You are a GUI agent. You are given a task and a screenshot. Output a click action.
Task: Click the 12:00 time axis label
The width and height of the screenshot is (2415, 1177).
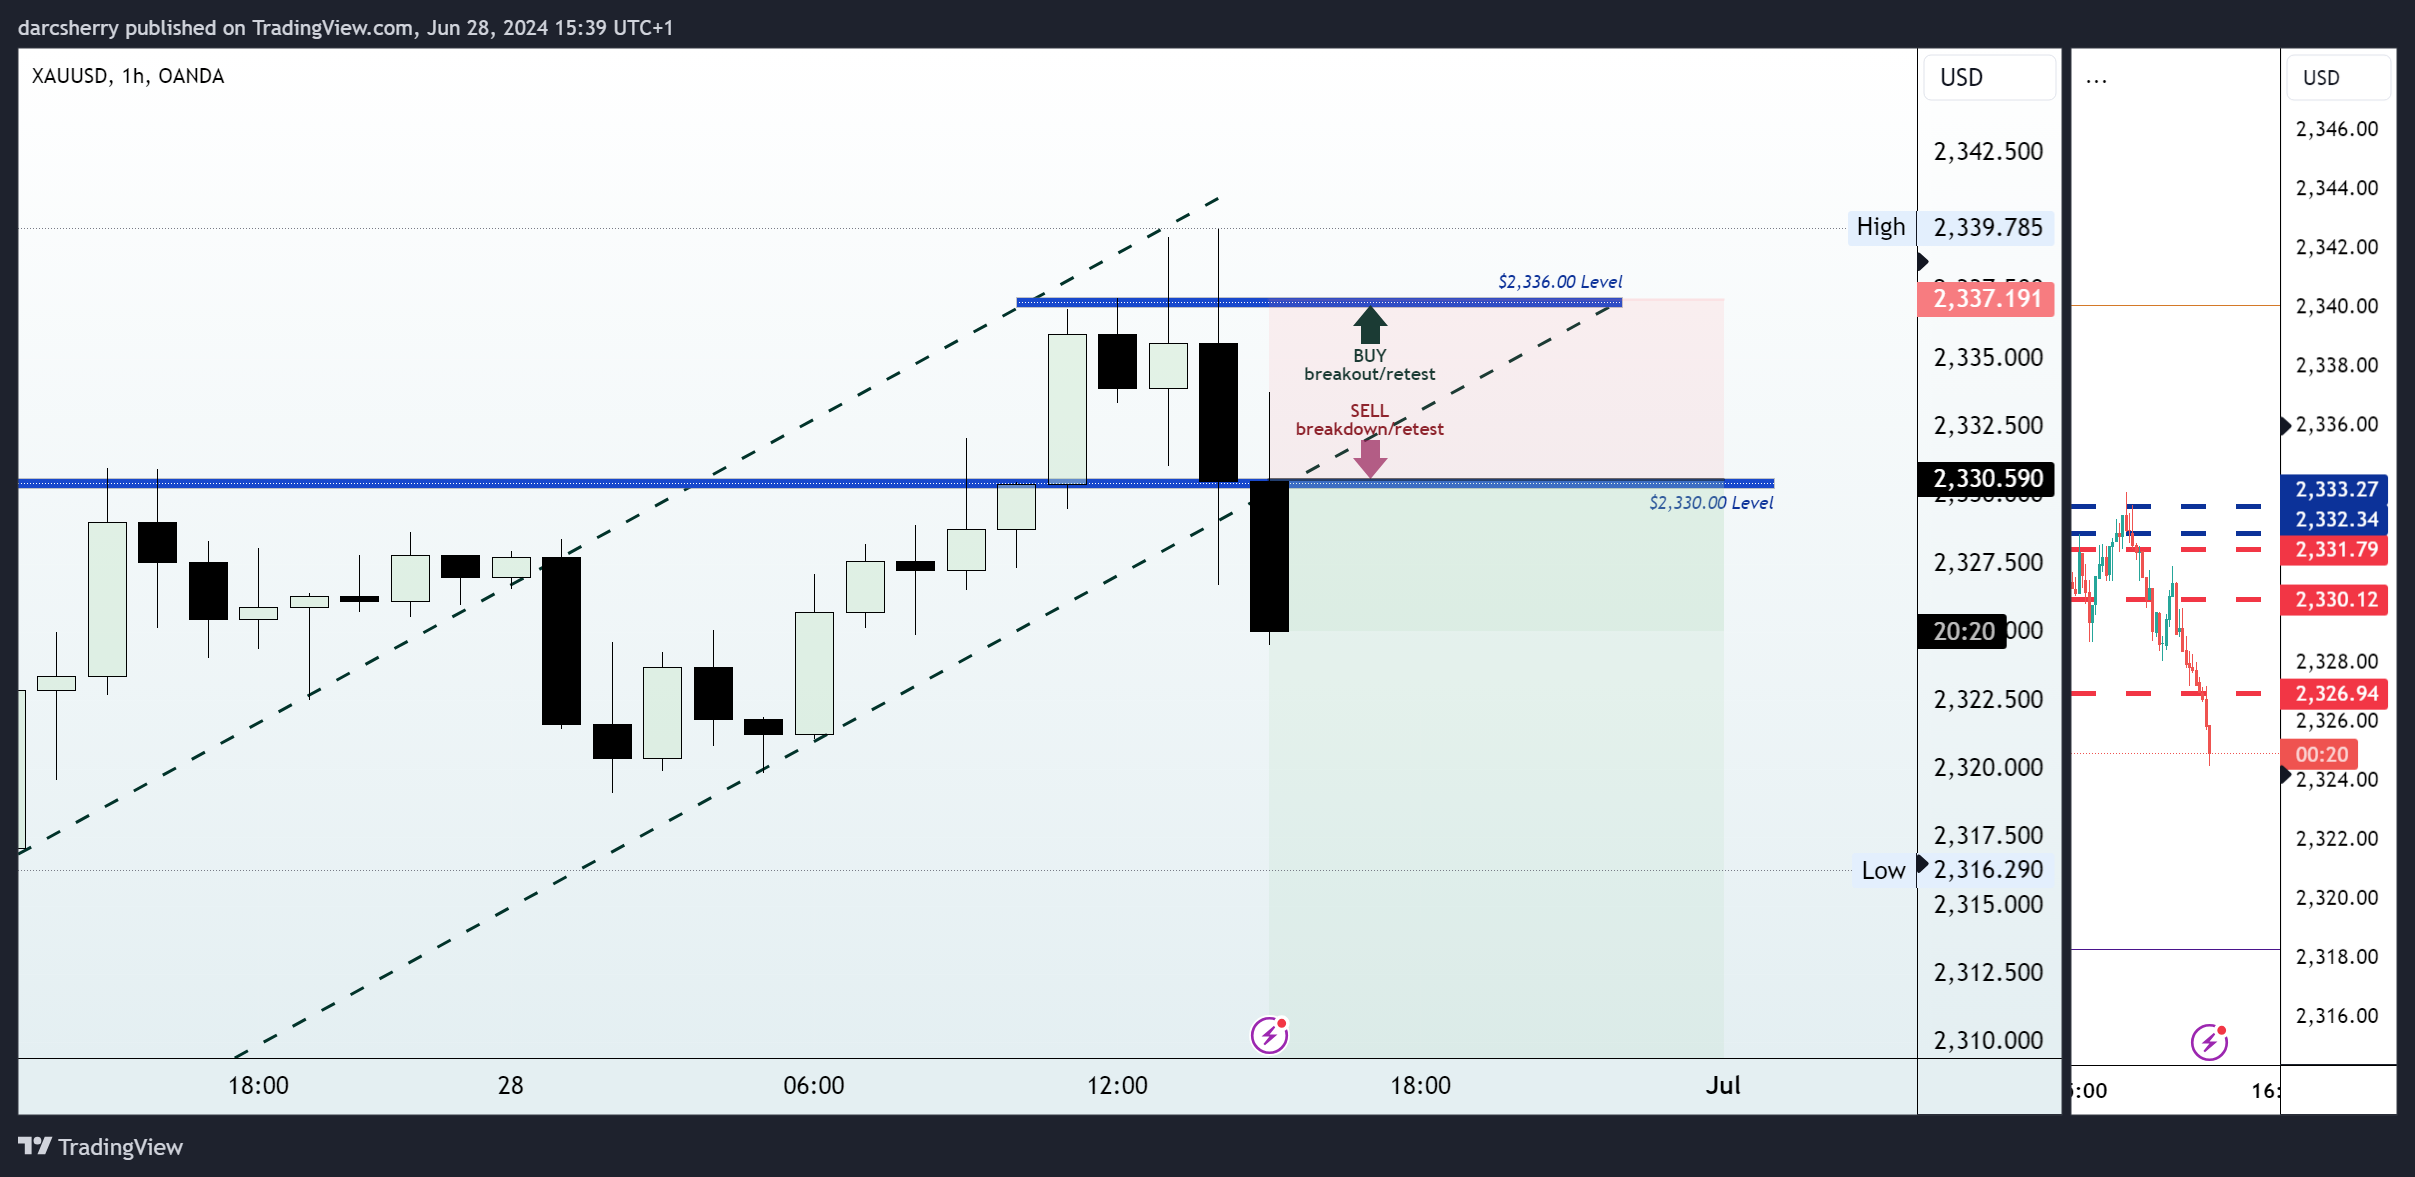[1117, 1085]
